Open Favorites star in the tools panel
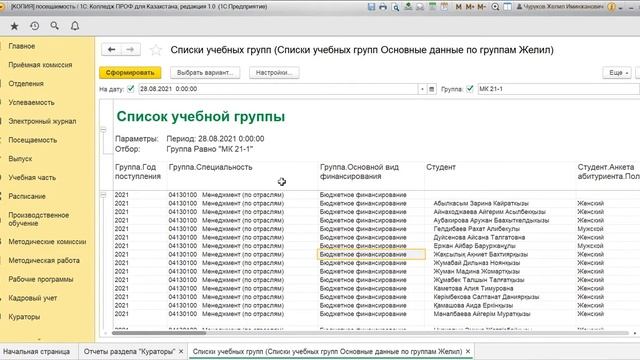Screen dimensions: 640x360 click(14, 26)
